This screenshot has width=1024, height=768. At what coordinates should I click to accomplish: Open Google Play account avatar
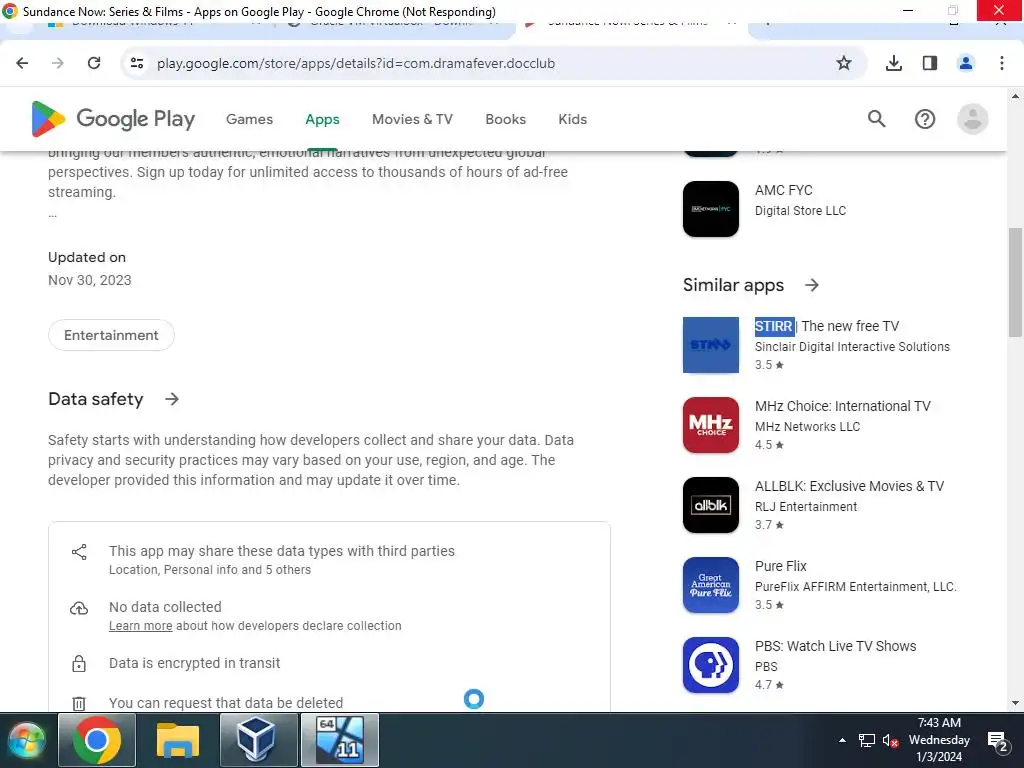[x=972, y=119]
